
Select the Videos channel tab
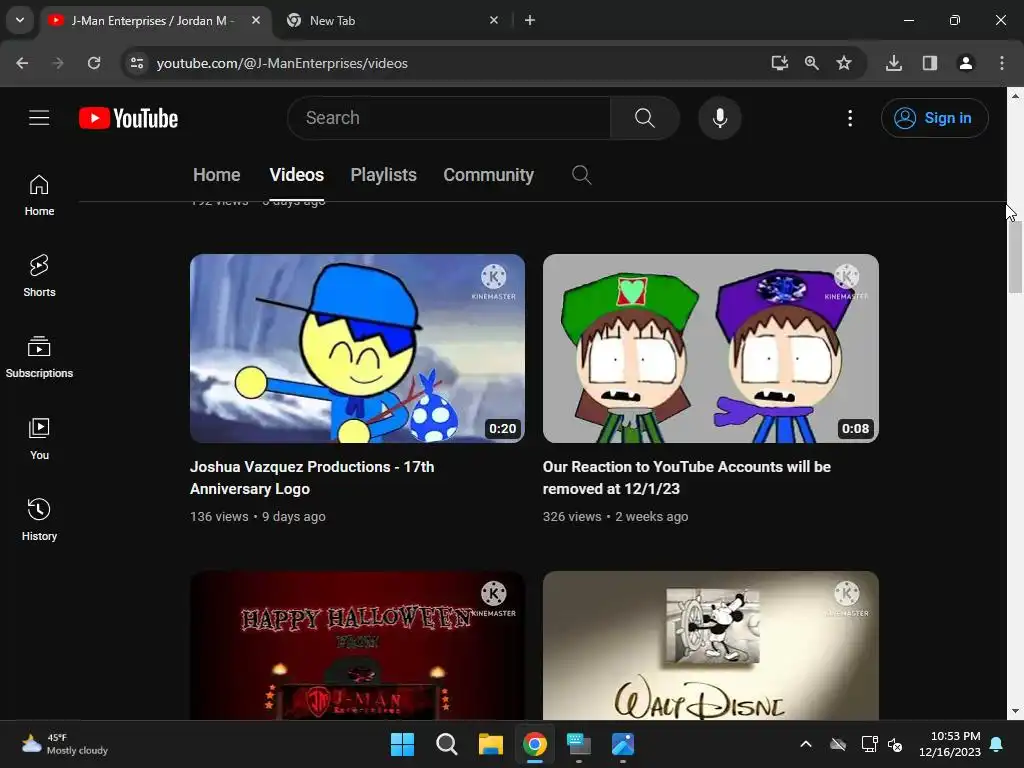point(296,175)
